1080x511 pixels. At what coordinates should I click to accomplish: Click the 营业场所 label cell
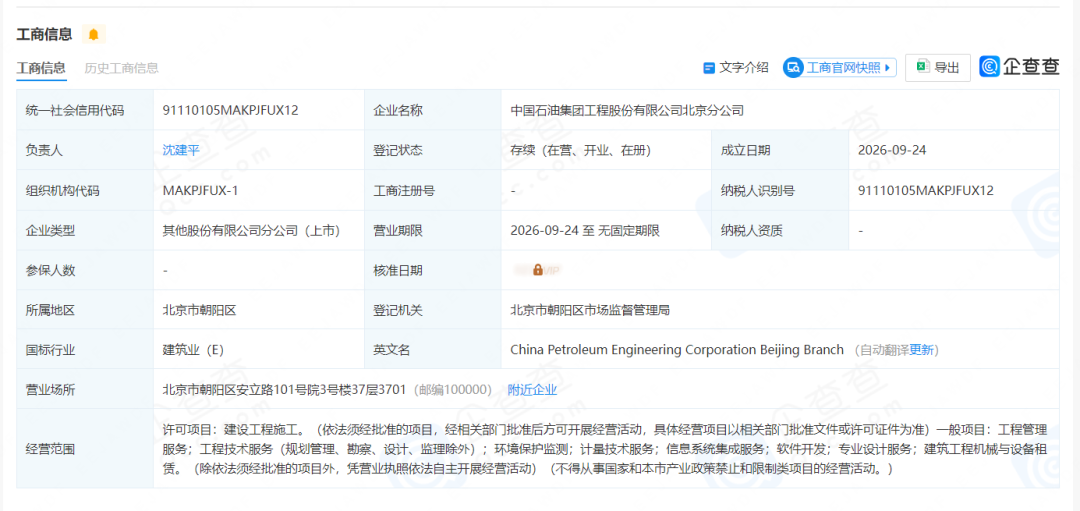(85, 390)
